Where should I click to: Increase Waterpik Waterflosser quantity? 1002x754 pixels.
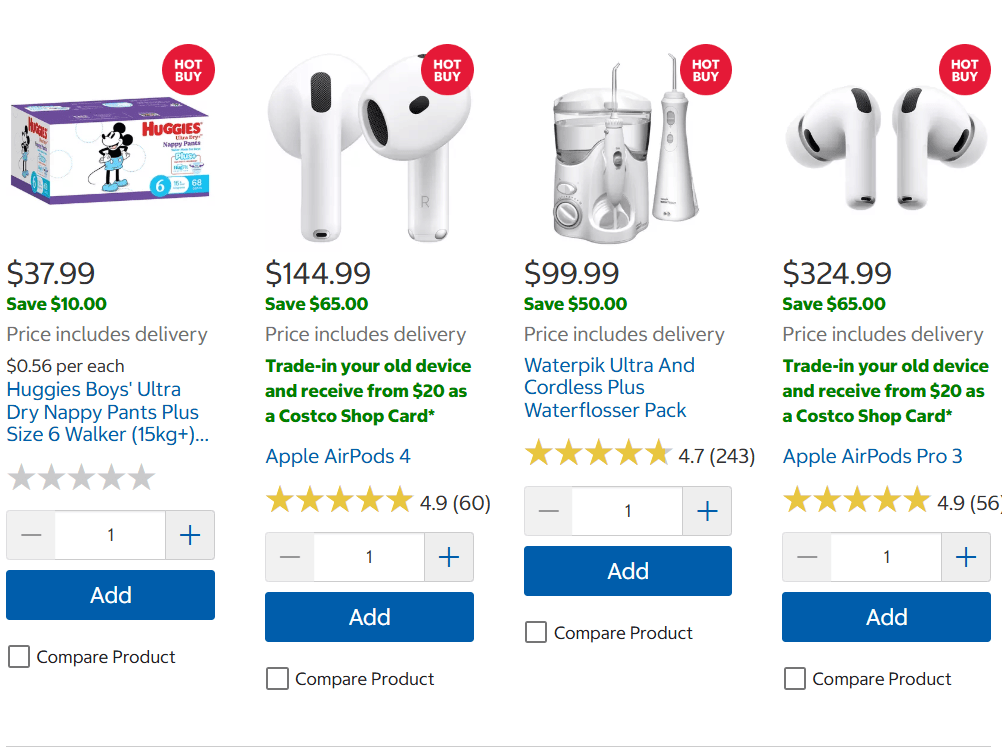click(707, 512)
